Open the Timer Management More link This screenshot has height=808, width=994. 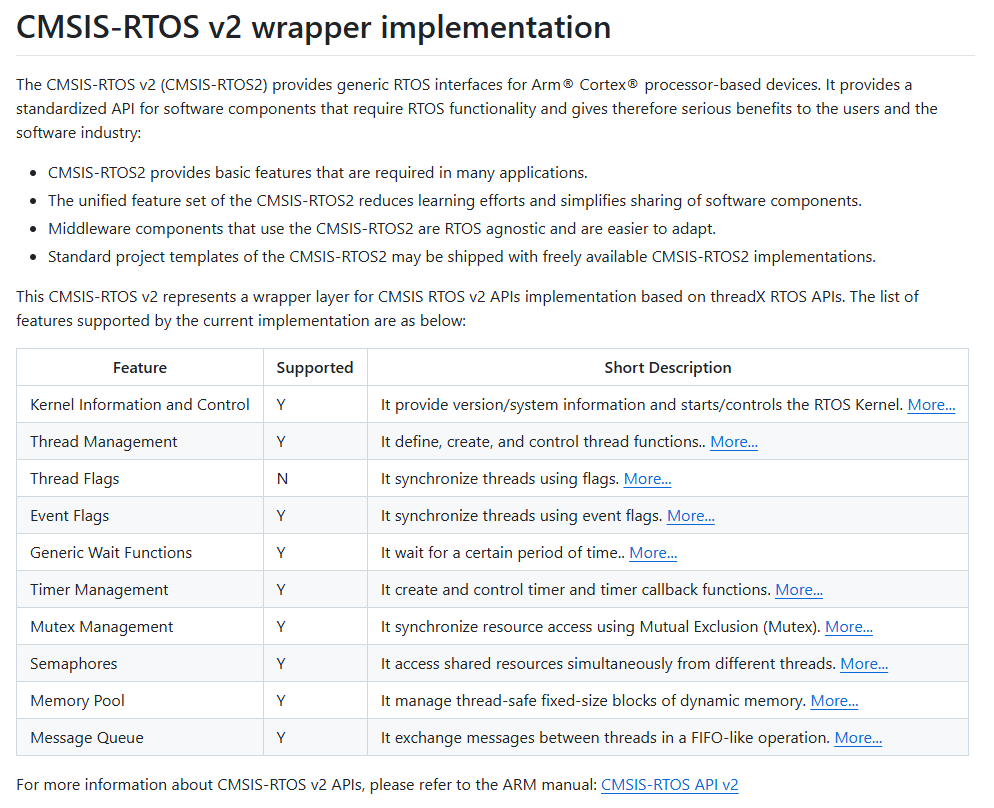click(x=799, y=590)
